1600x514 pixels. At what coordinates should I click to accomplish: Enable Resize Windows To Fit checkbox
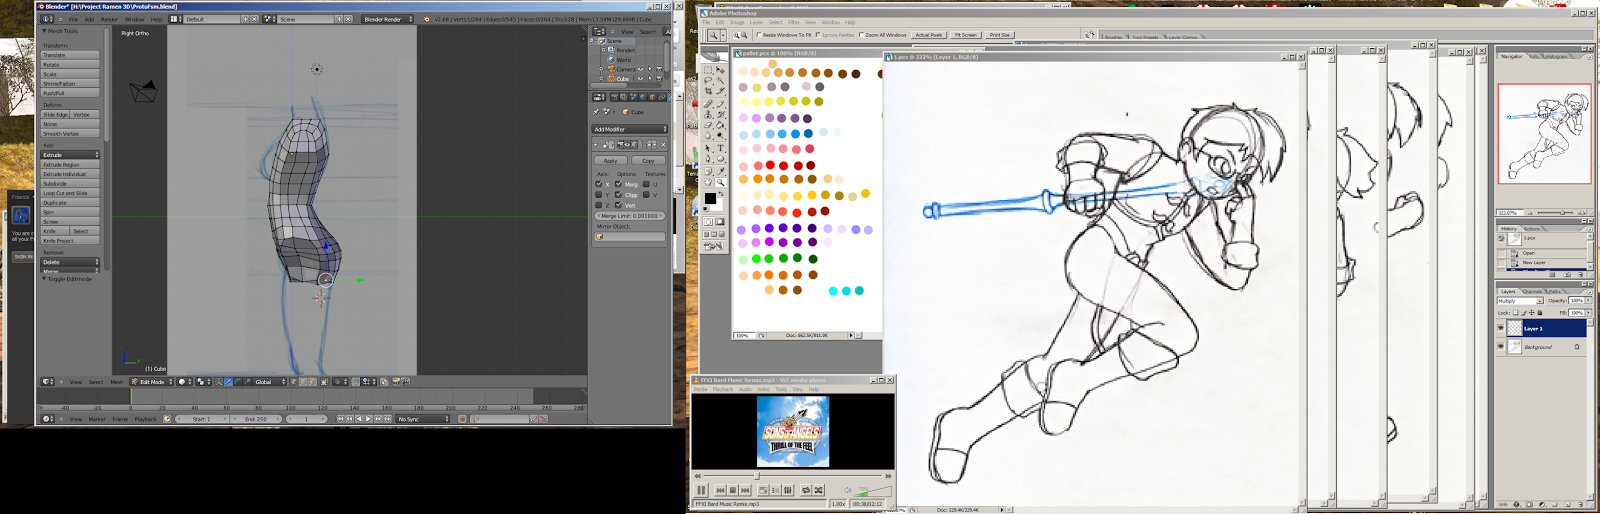(759, 35)
